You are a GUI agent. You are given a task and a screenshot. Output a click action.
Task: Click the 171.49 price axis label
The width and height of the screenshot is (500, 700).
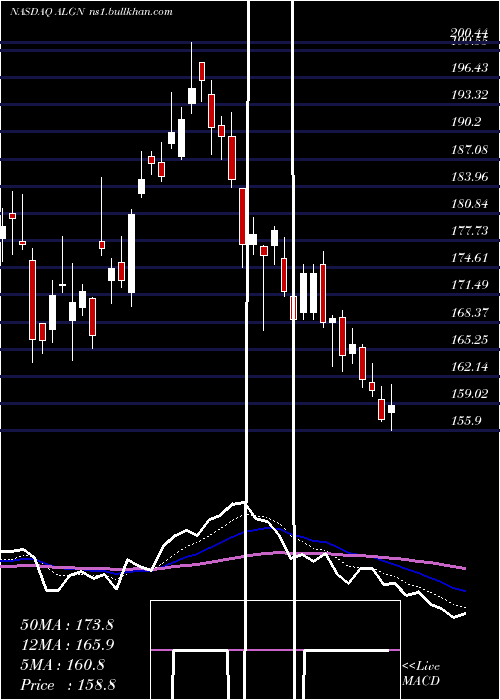click(x=469, y=285)
